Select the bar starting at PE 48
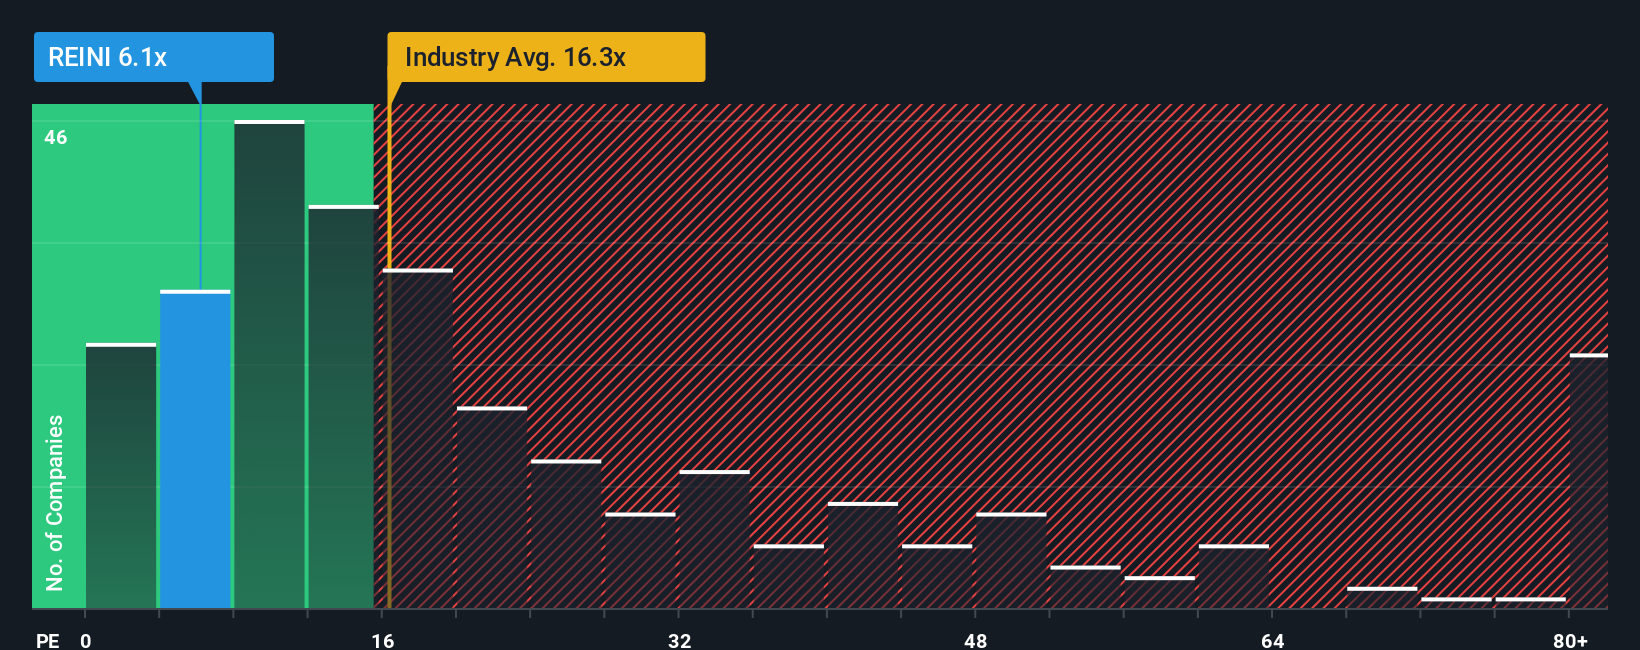Viewport: 1640px width, 650px height. click(1011, 560)
